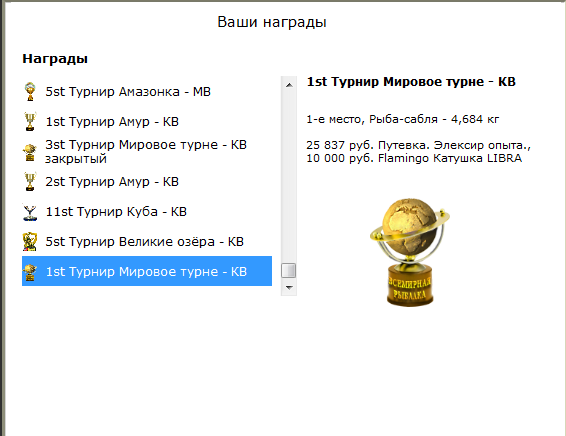Viewport: 566px width, 436px height.
Task: Select 2st Турнир Амур - КВ award
Action: click(147, 182)
